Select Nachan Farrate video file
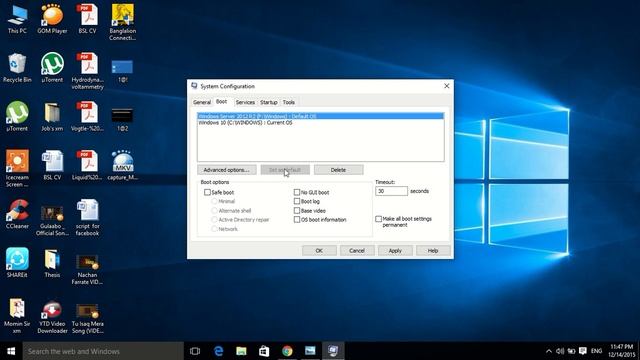The width and height of the screenshot is (640, 360). [x=87, y=269]
